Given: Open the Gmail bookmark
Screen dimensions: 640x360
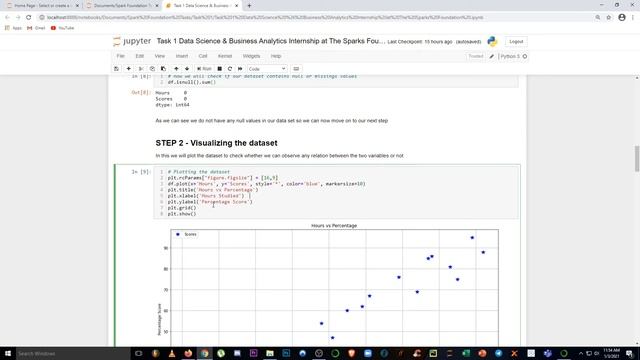Looking at the screenshot, I should (36, 28).
